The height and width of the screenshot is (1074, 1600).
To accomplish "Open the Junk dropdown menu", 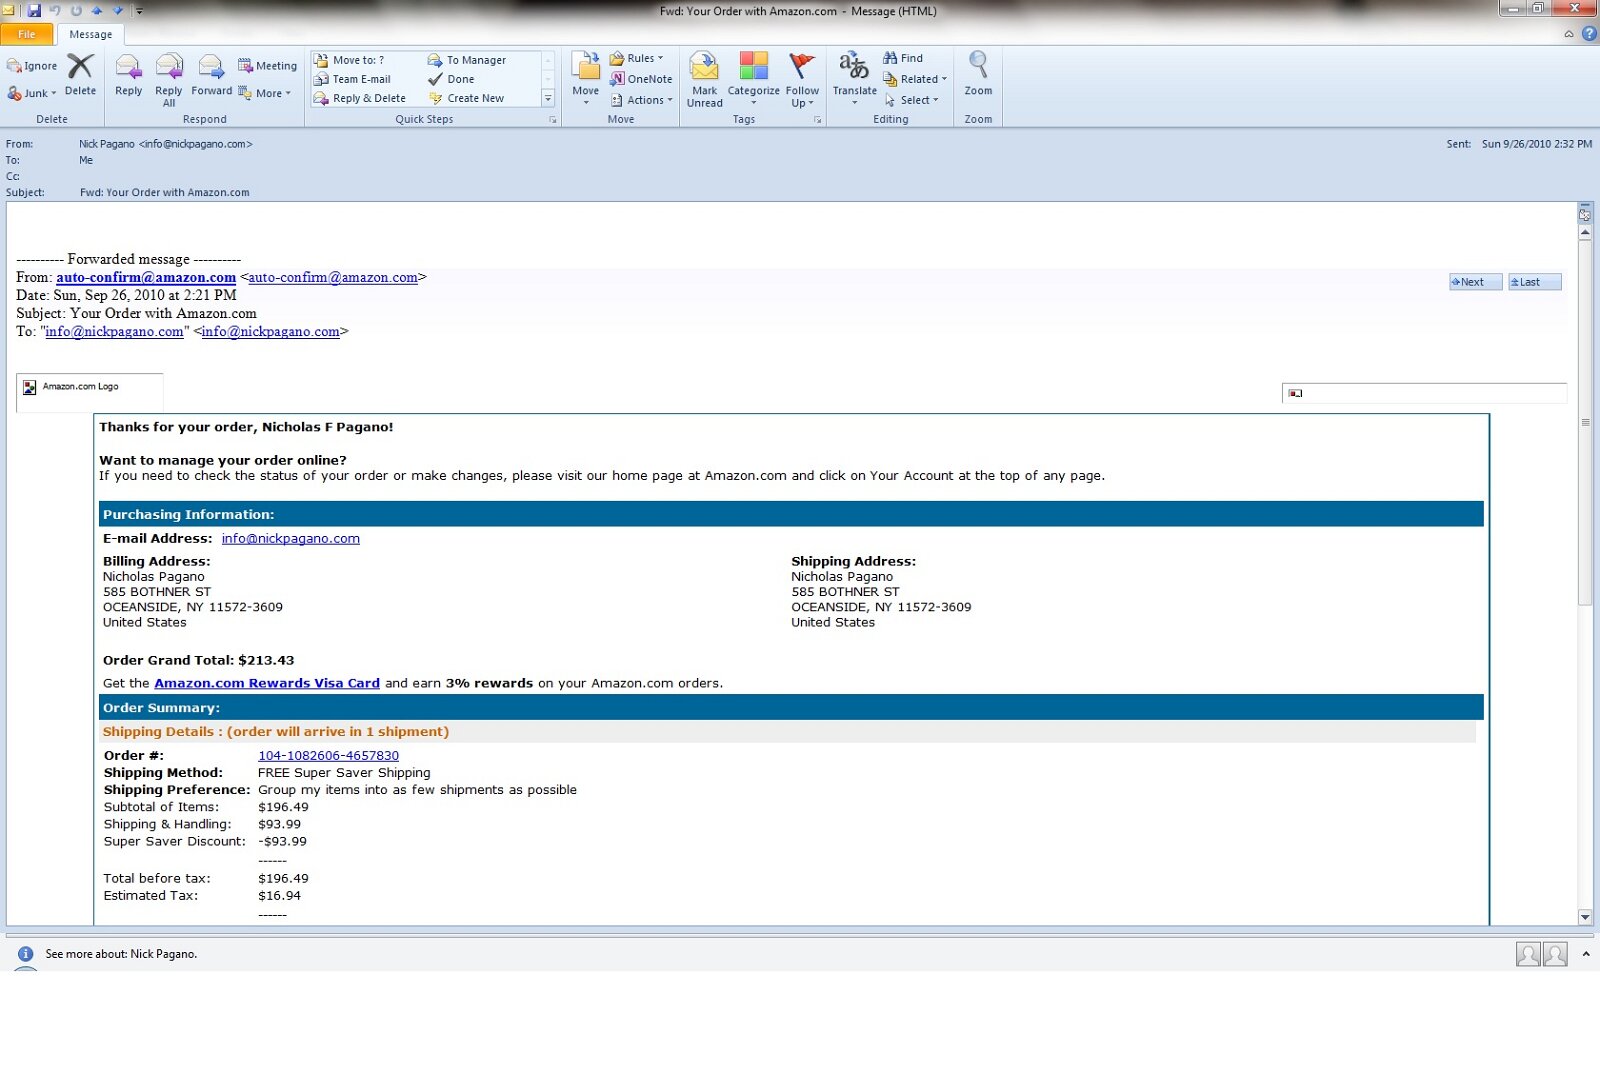I will click(x=32, y=93).
